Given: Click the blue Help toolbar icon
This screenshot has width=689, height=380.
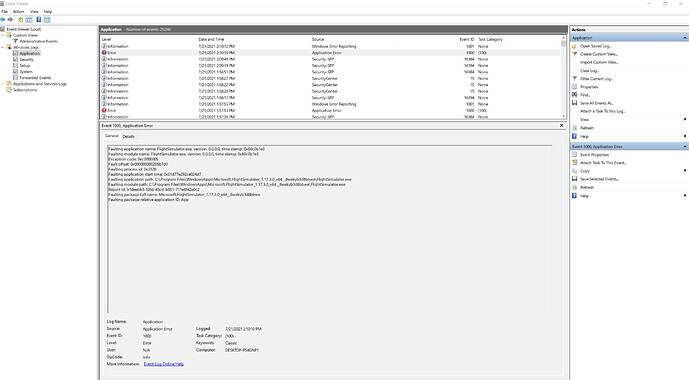Looking at the screenshot, I should tap(39, 20).
